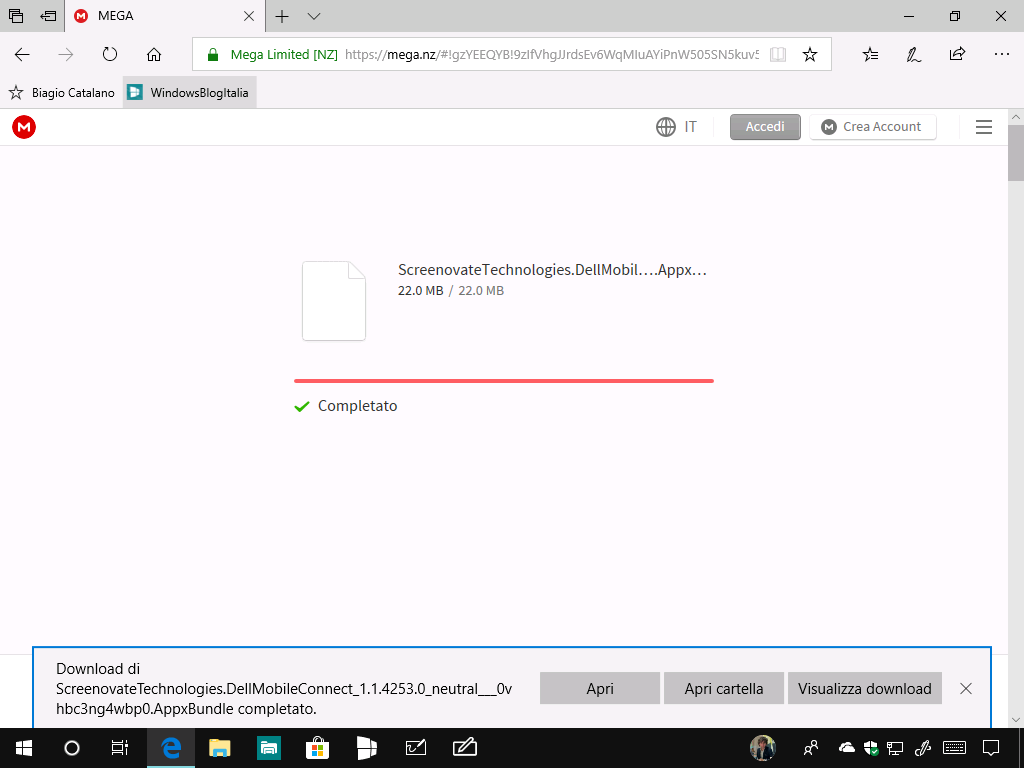Close the MEGA tab
Viewport: 1024px width, 768px height.
[249, 16]
